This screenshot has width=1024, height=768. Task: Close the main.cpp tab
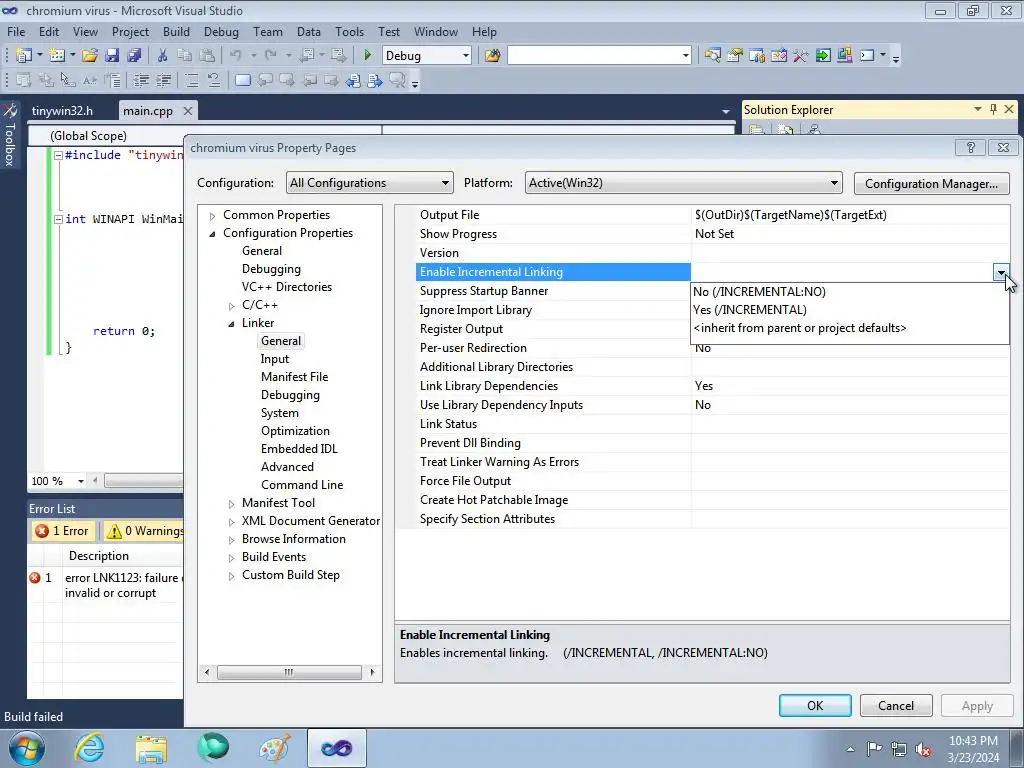tap(187, 111)
